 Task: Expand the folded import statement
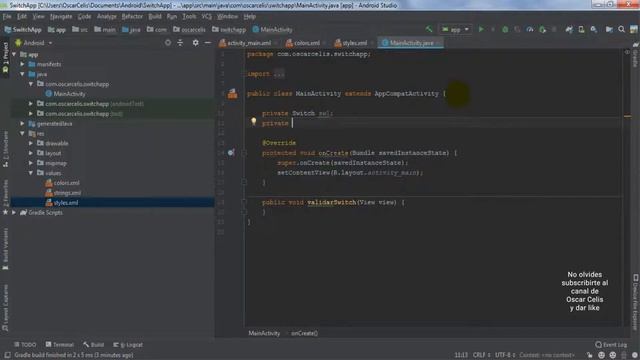coord(279,74)
